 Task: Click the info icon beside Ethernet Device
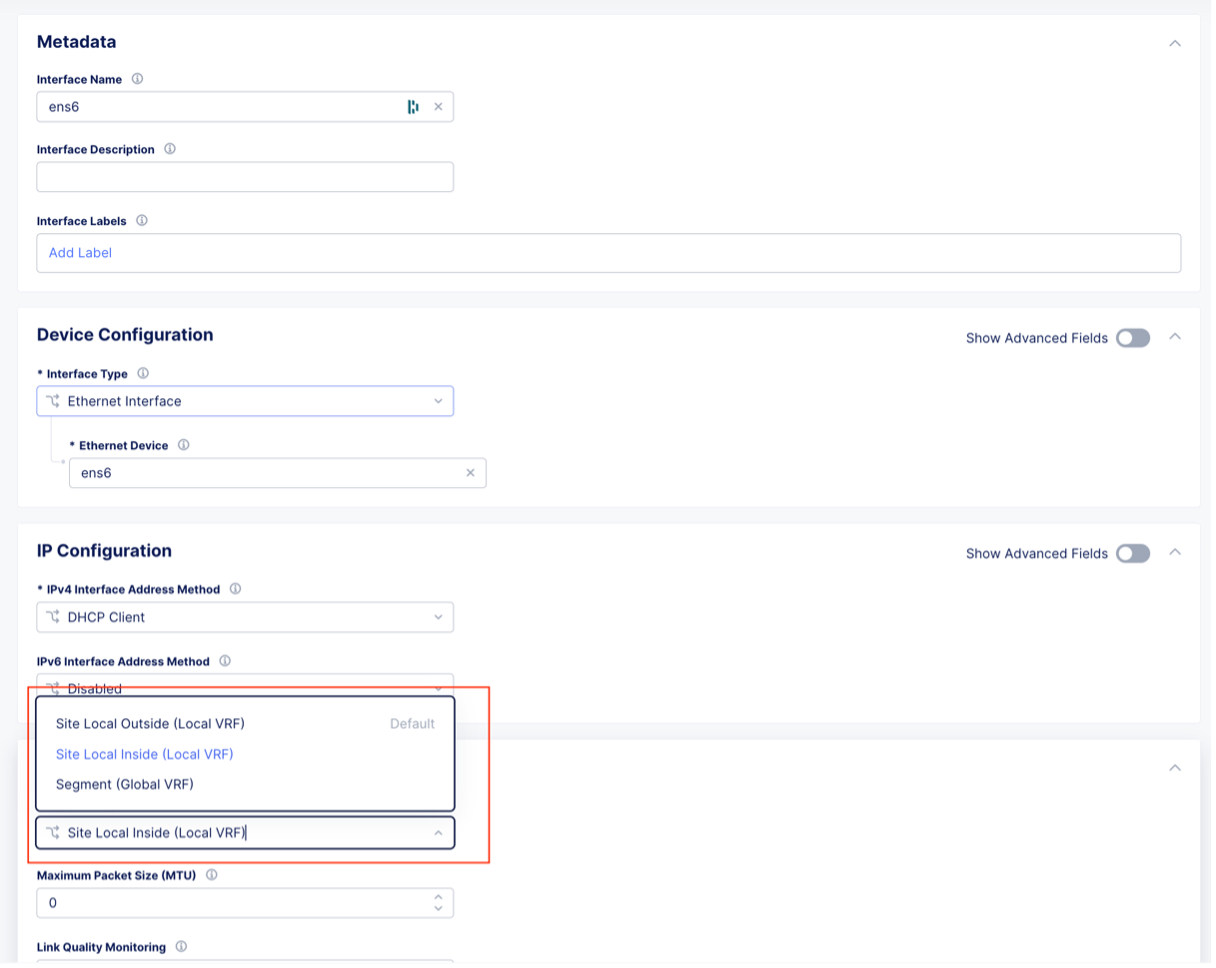pos(183,445)
